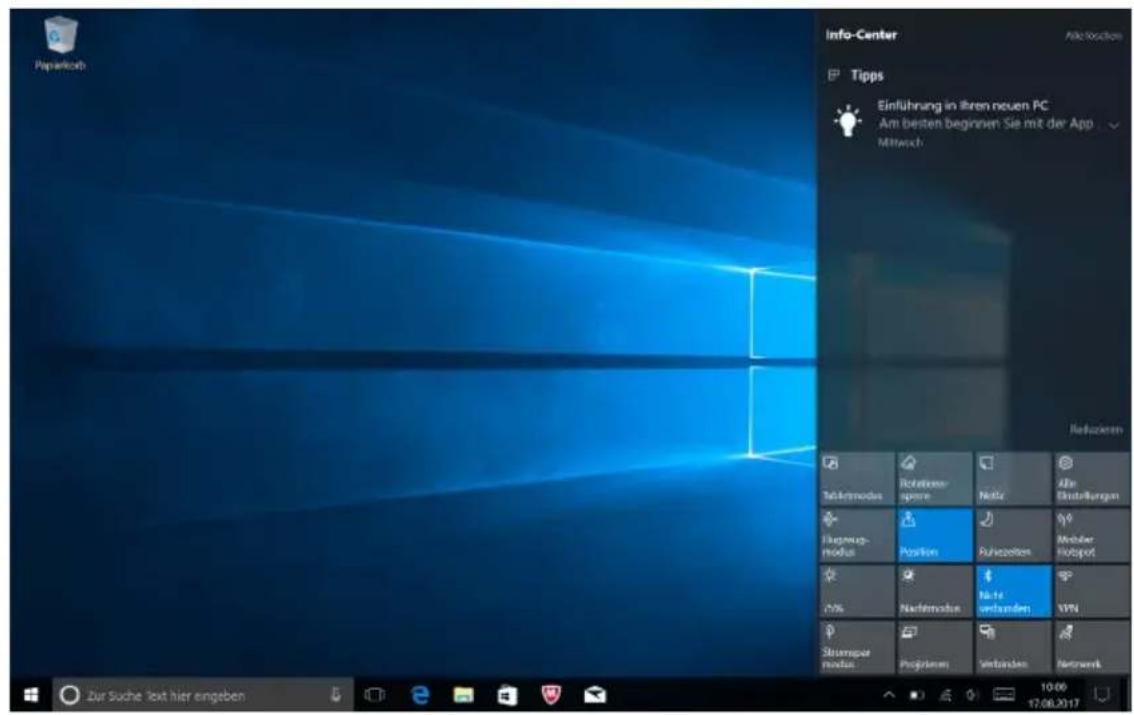This screenshot has width=1134, height=715.
Task: Open Microsoft Store from taskbar
Action: coord(508,695)
